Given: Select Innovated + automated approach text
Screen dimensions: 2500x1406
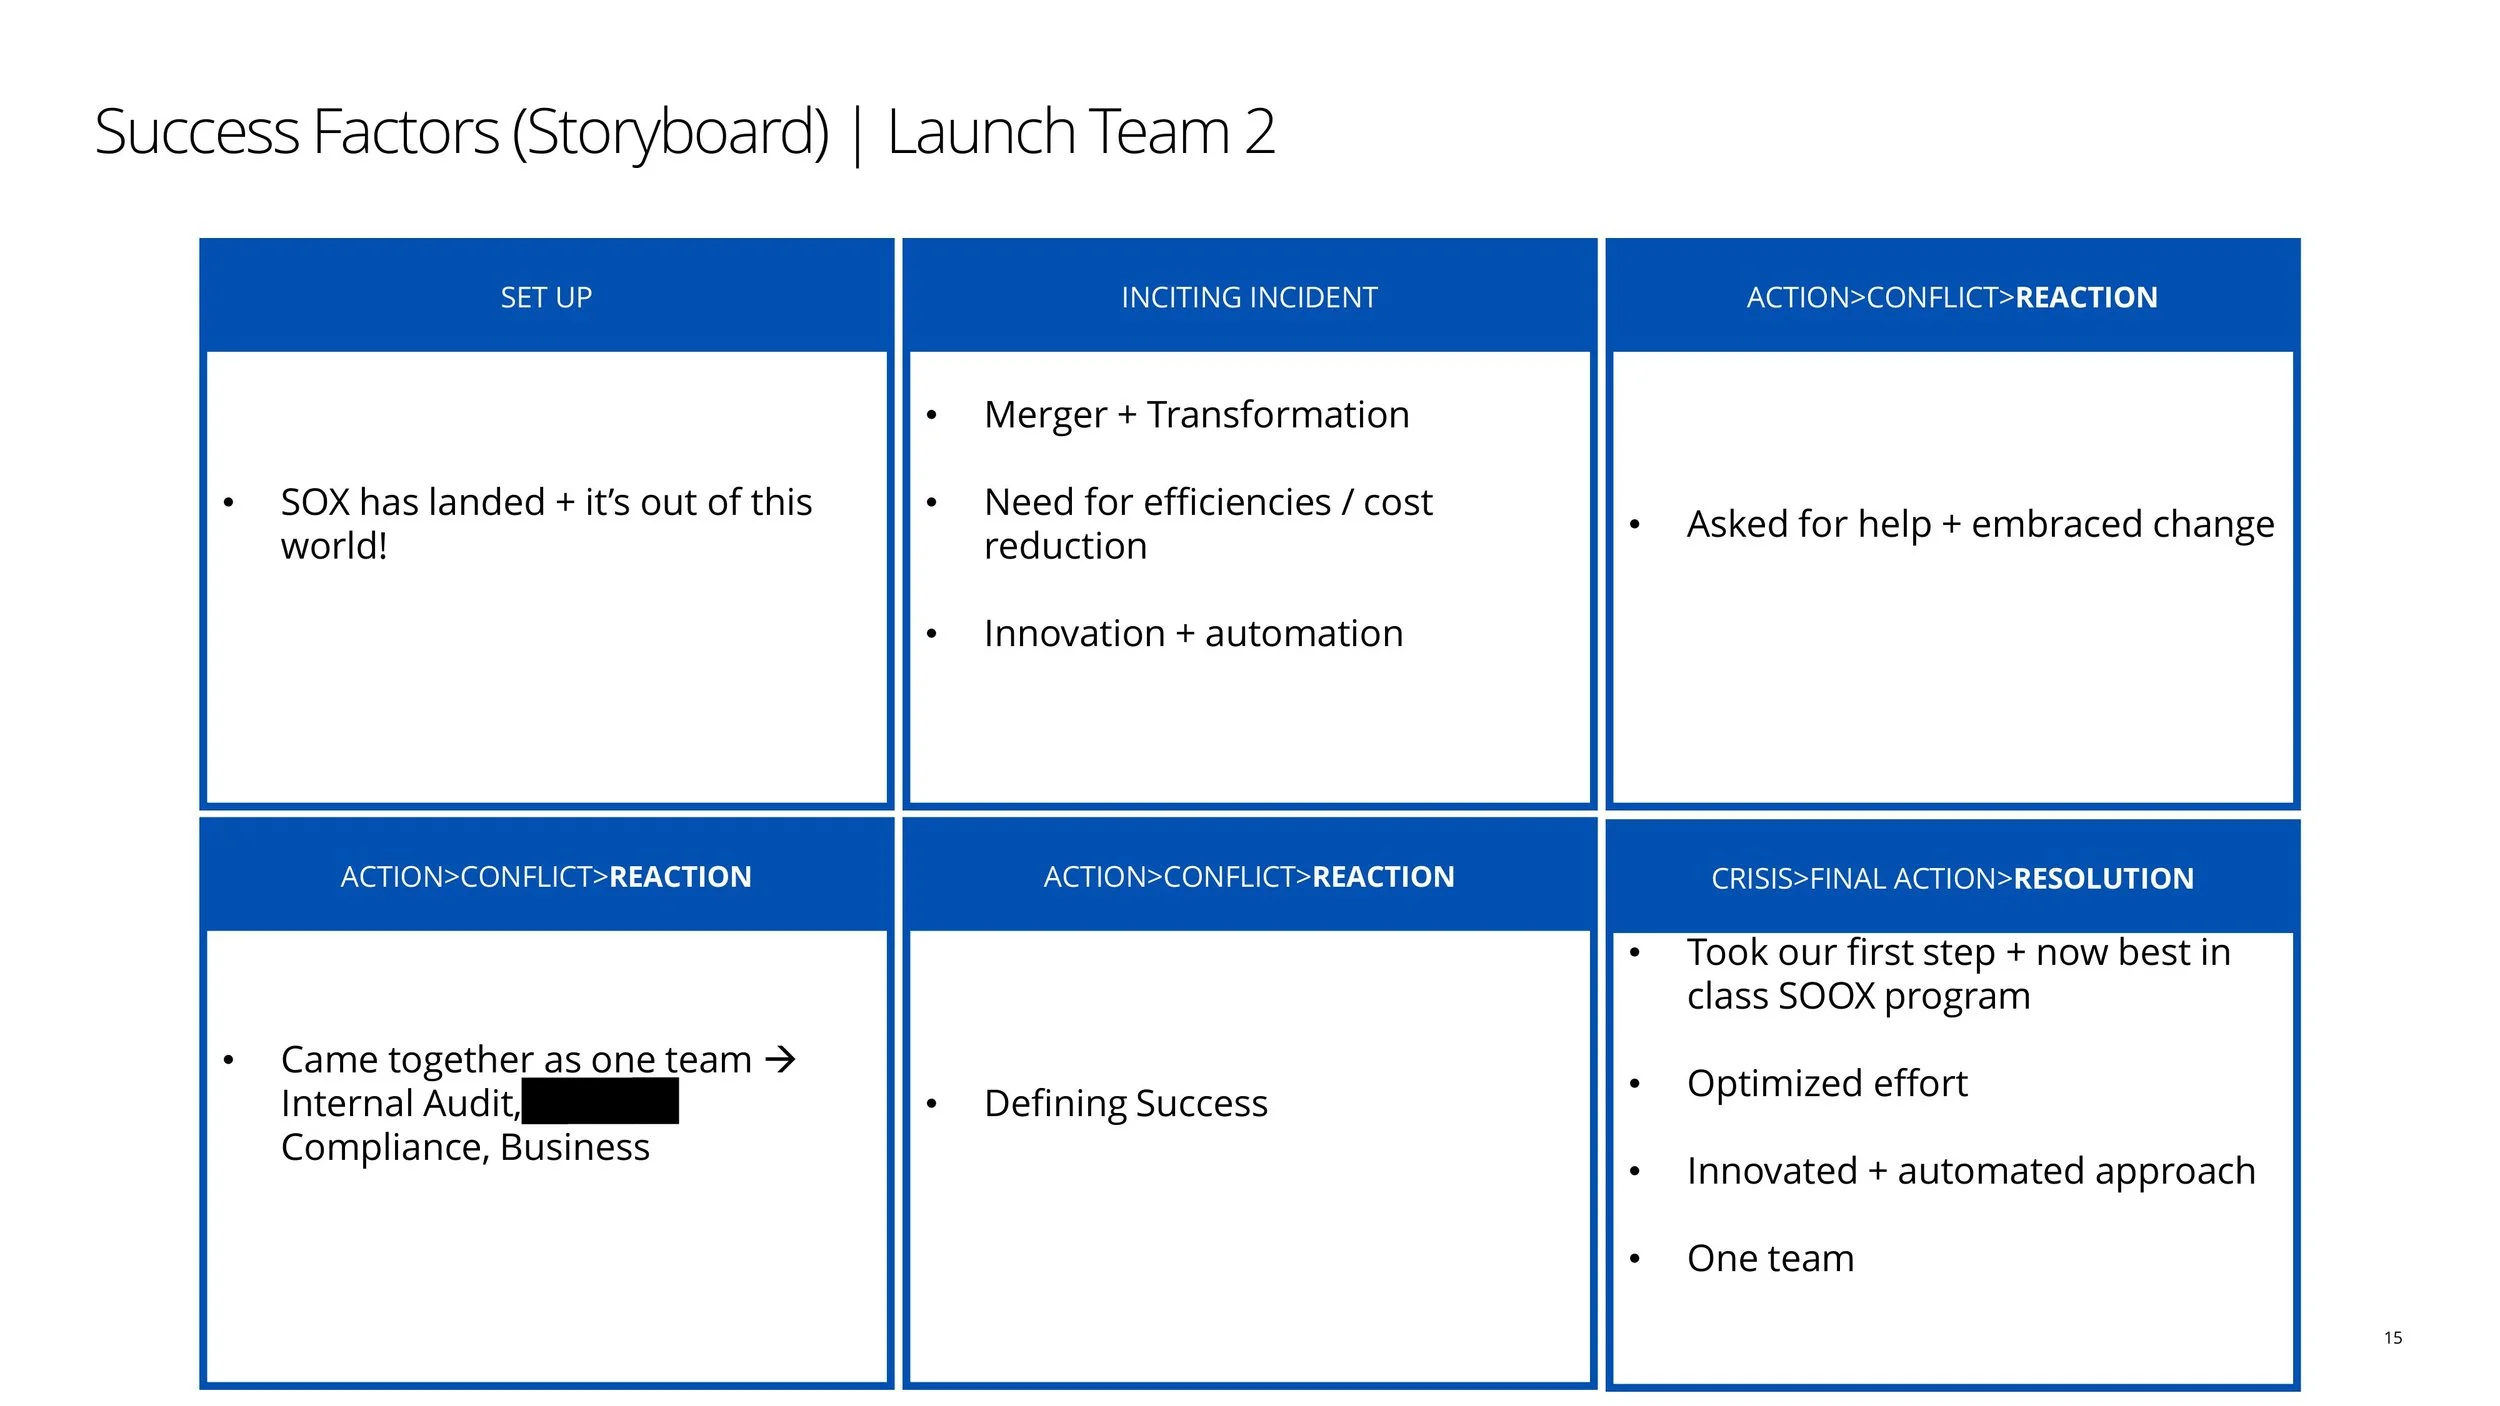Looking at the screenshot, I should (1970, 1171).
